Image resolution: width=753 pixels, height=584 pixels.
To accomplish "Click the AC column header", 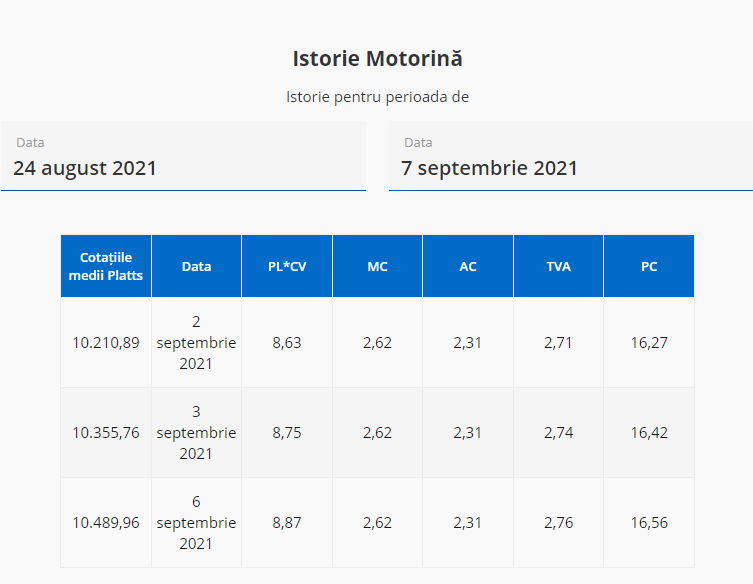I will (x=468, y=266).
